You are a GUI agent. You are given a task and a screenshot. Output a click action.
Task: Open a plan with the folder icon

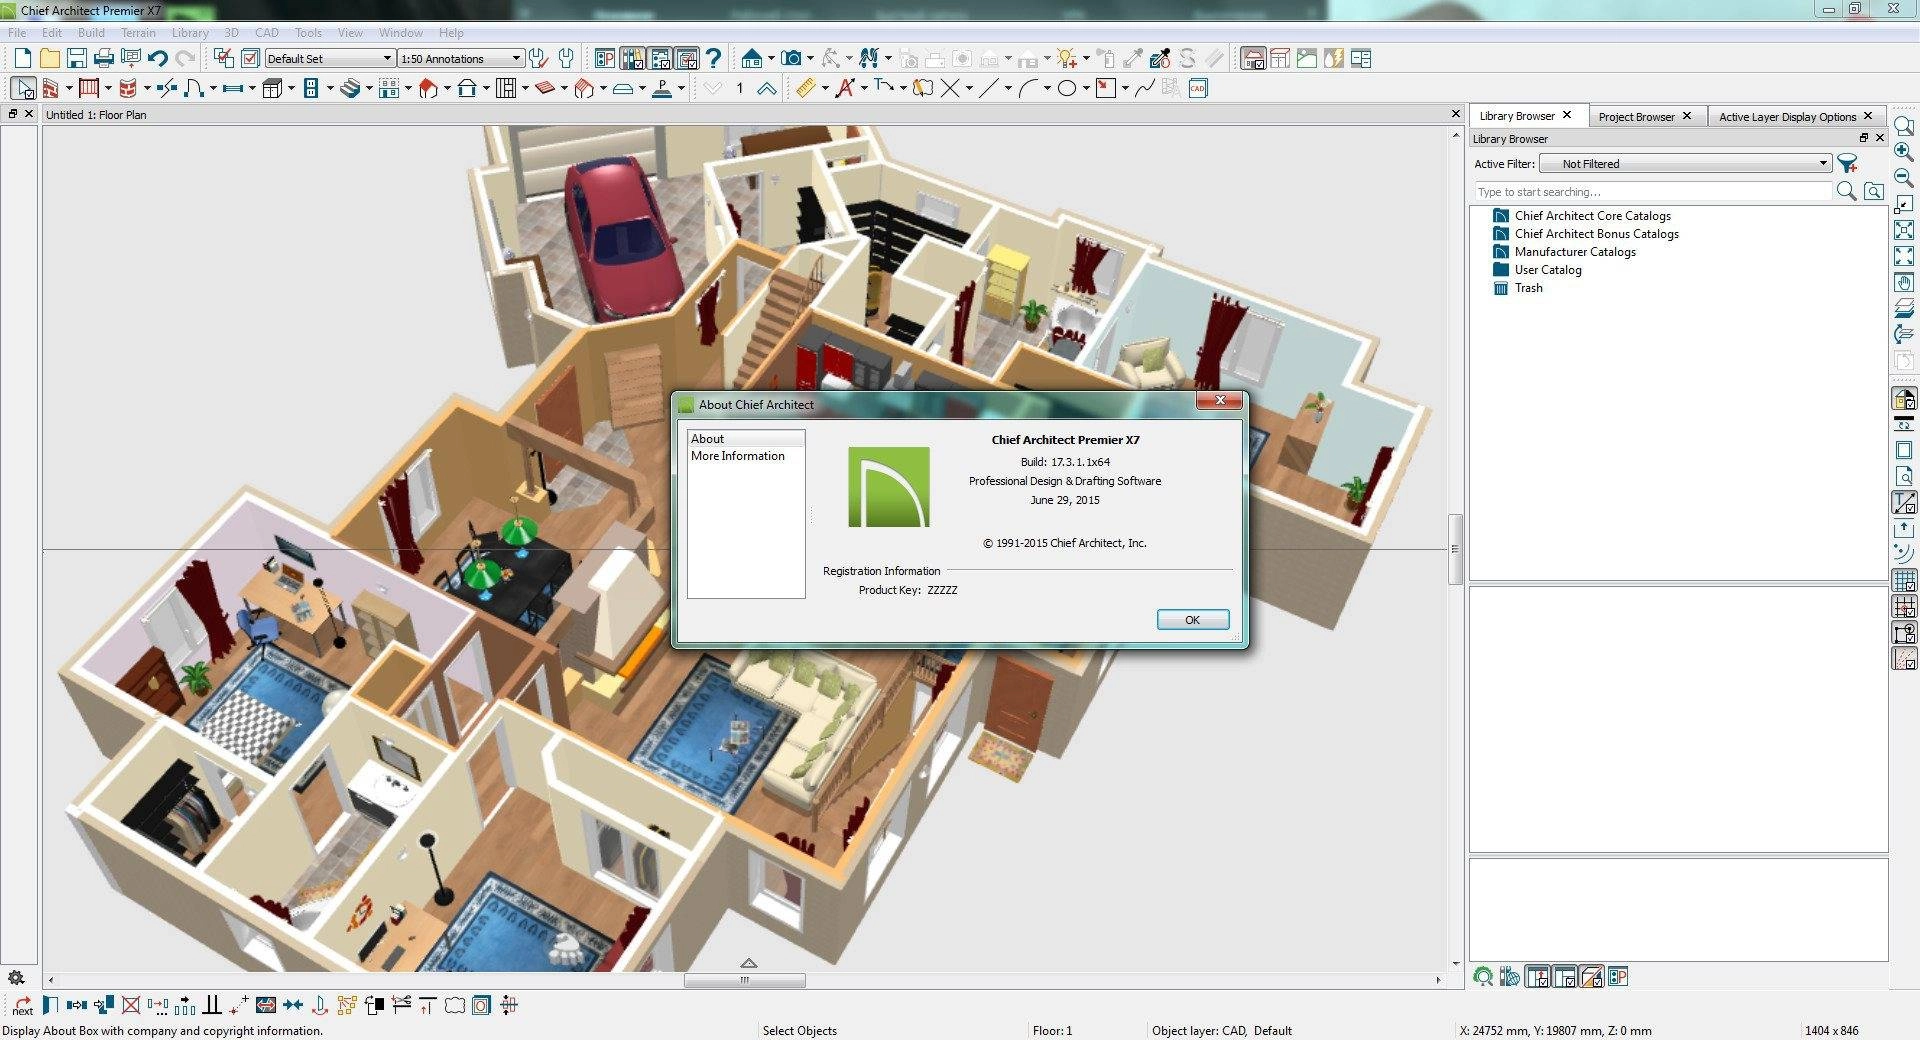click(49, 58)
